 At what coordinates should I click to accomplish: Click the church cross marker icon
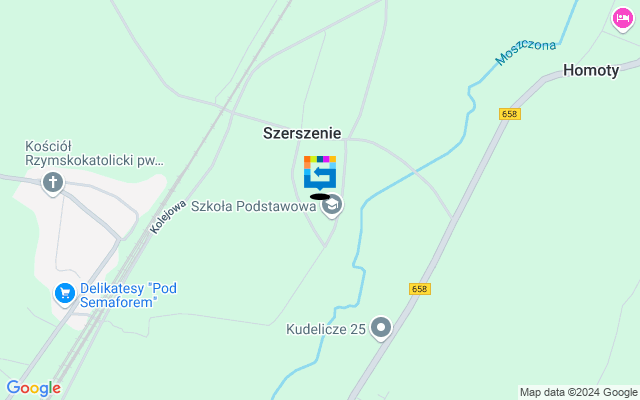(53, 183)
